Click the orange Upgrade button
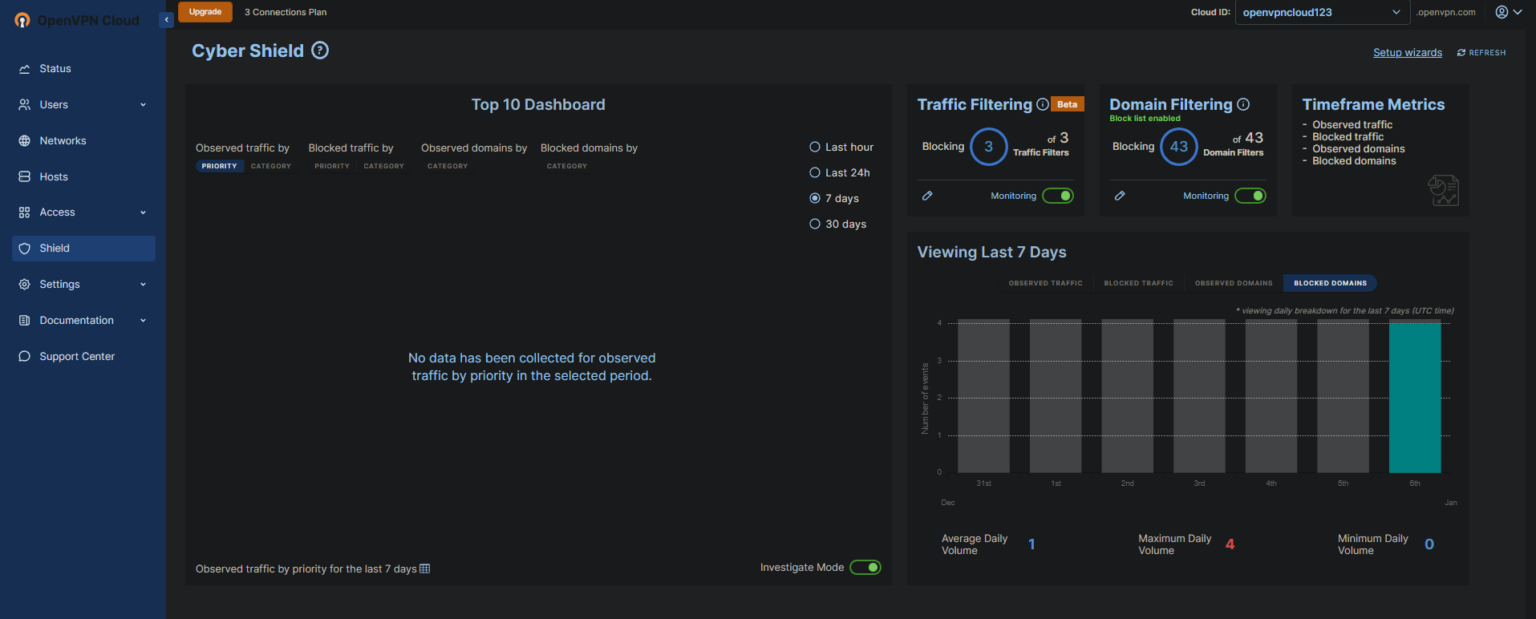The image size is (1536, 619). click(x=205, y=12)
